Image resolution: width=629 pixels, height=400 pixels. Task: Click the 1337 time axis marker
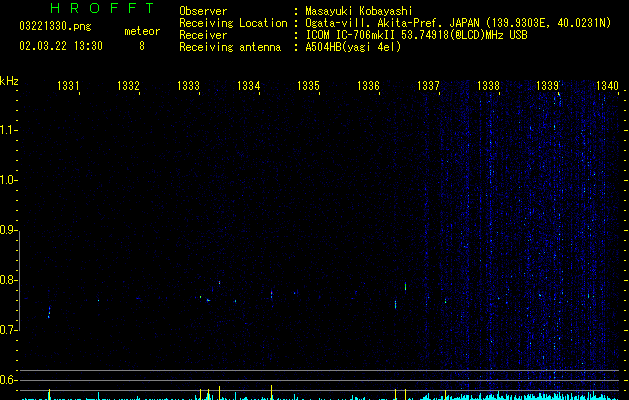pyautogui.click(x=428, y=85)
